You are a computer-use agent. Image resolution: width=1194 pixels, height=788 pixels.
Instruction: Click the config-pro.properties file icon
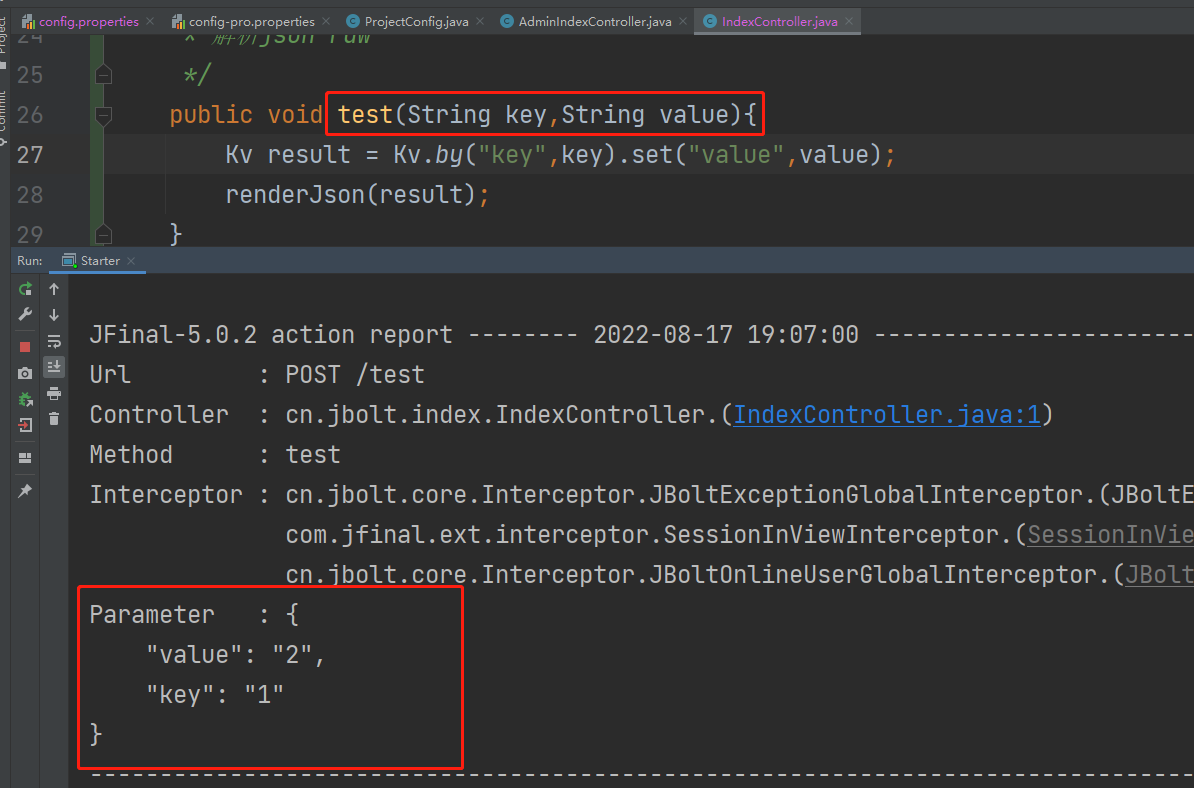coord(178,21)
